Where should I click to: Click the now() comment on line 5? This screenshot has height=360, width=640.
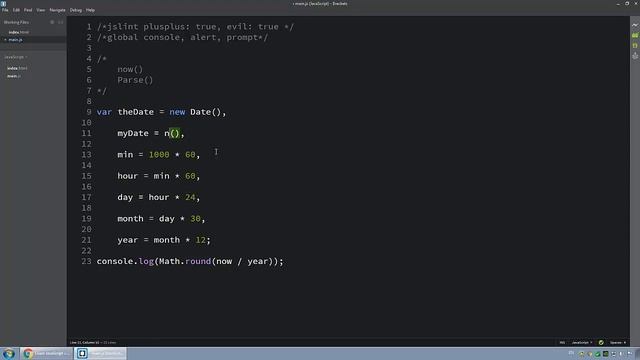tap(130, 69)
